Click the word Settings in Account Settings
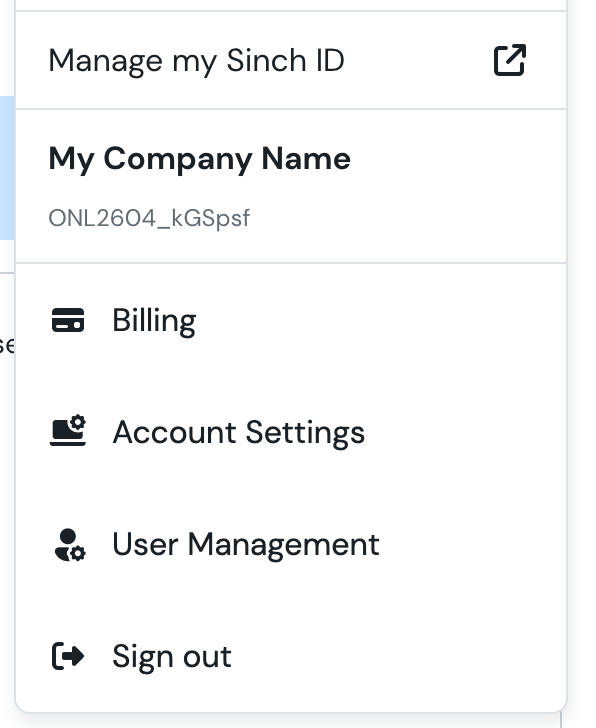The height and width of the screenshot is (728, 596). 305,433
